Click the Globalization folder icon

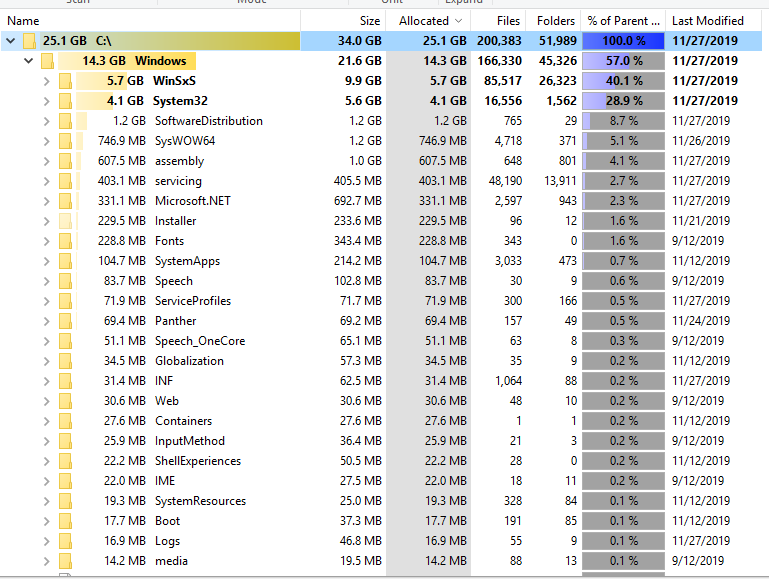(65, 361)
